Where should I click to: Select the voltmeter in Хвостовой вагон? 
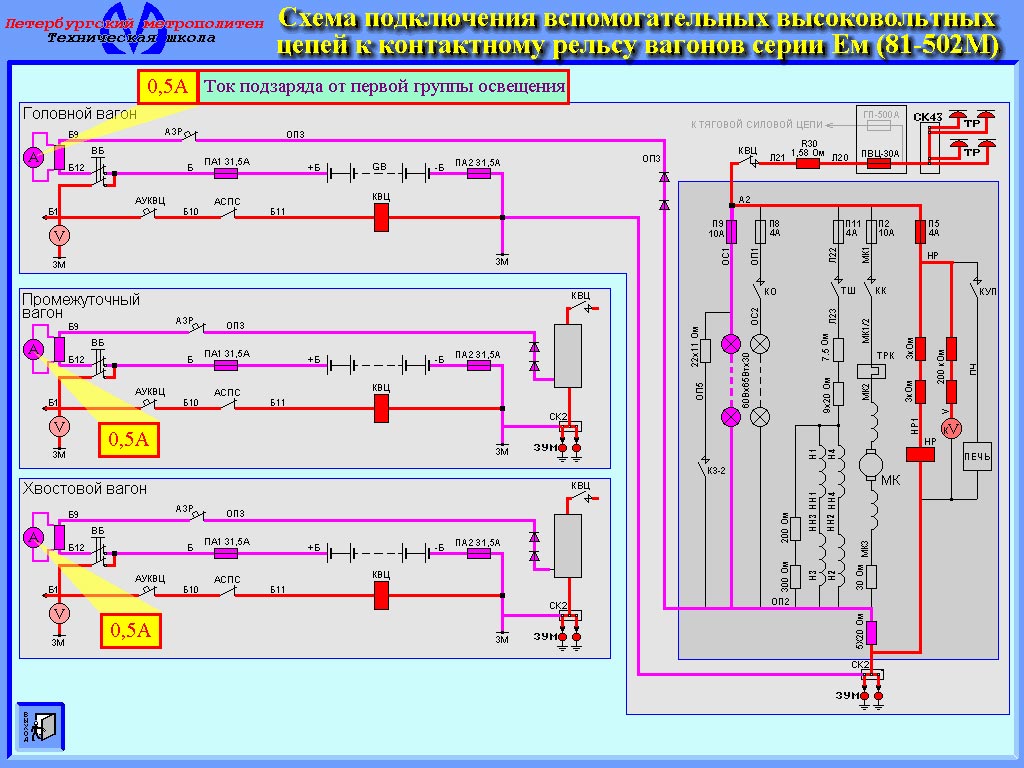pyautogui.click(x=59, y=613)
